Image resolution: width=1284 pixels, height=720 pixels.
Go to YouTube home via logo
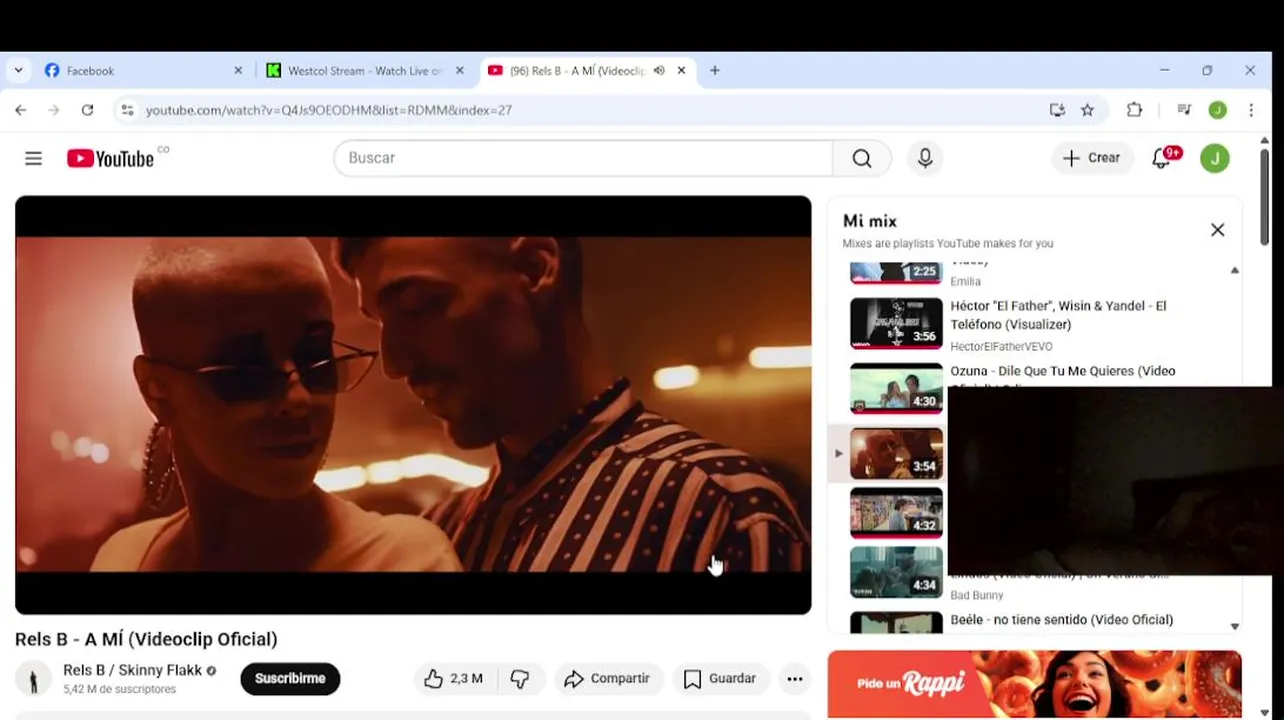[110, 158]
